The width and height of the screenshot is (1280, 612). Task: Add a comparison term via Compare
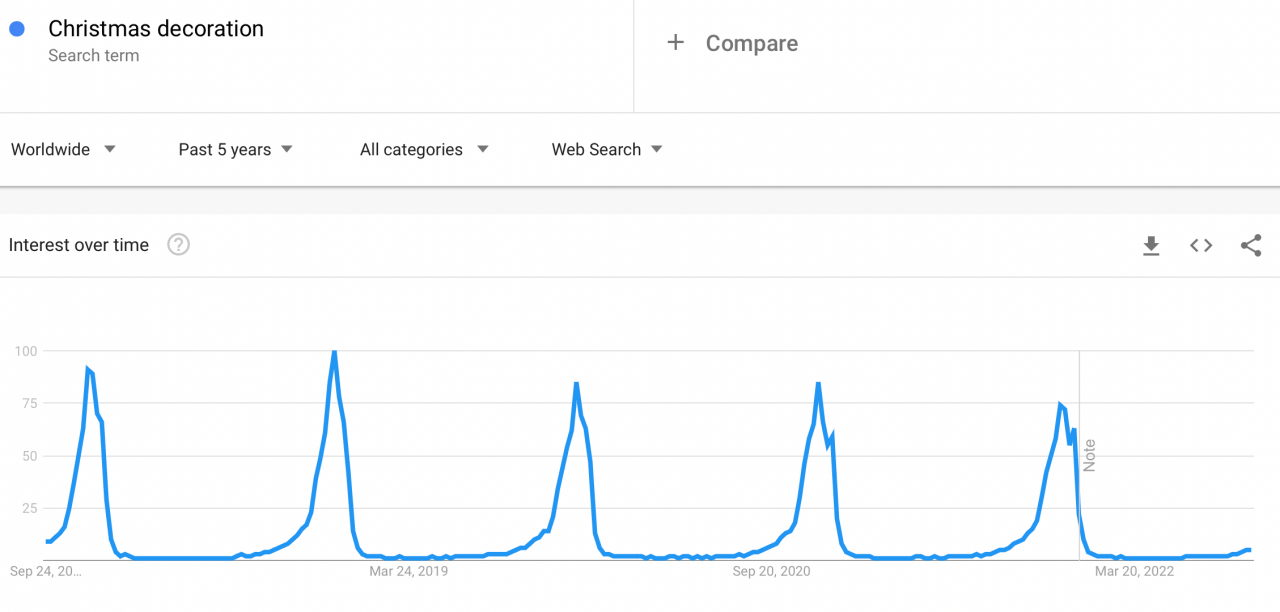pos(751,43)
